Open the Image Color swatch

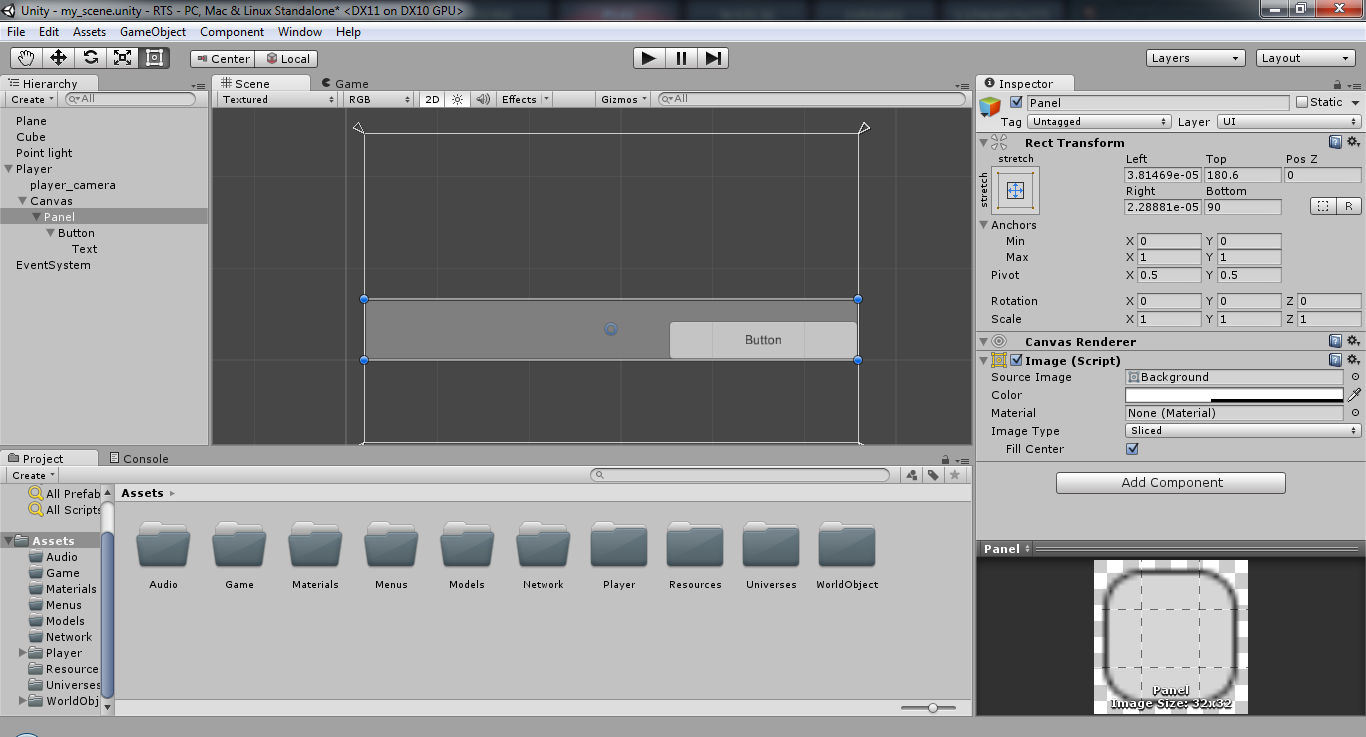click(x=1234, y=395)
